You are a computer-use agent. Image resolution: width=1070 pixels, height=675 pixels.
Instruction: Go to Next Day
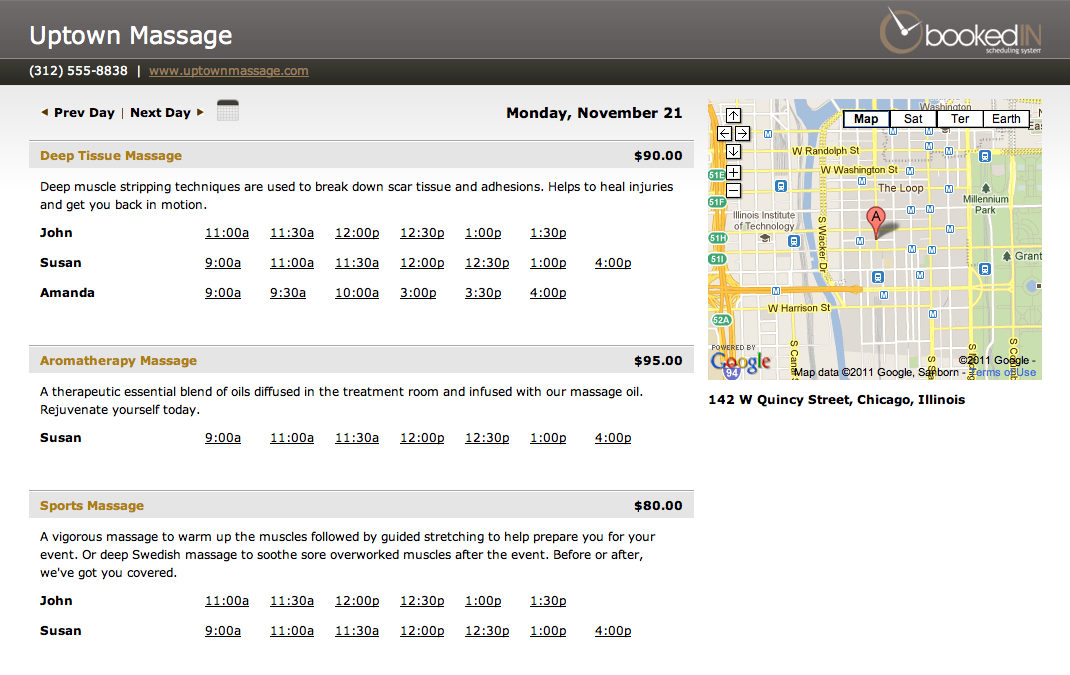[x=160, y=112]
